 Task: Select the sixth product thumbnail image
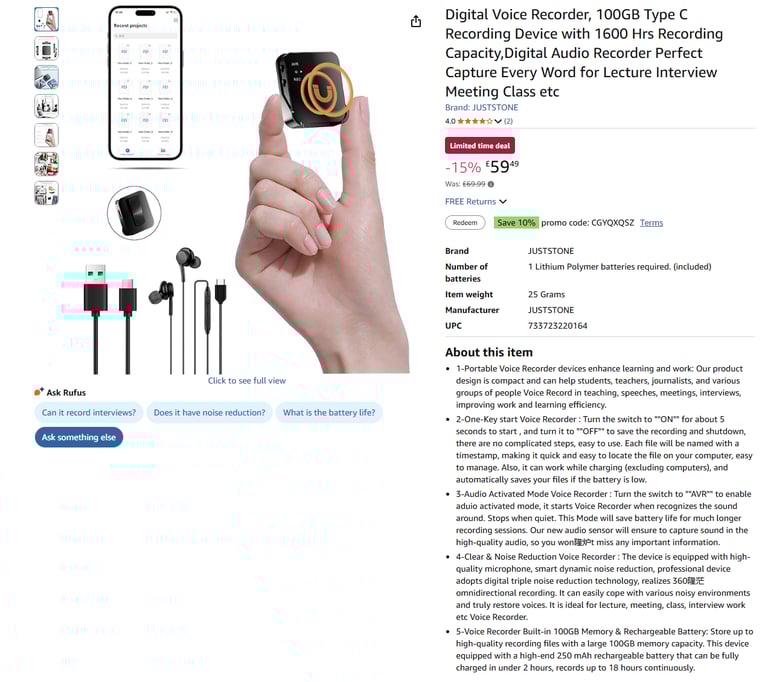[47, 164]
